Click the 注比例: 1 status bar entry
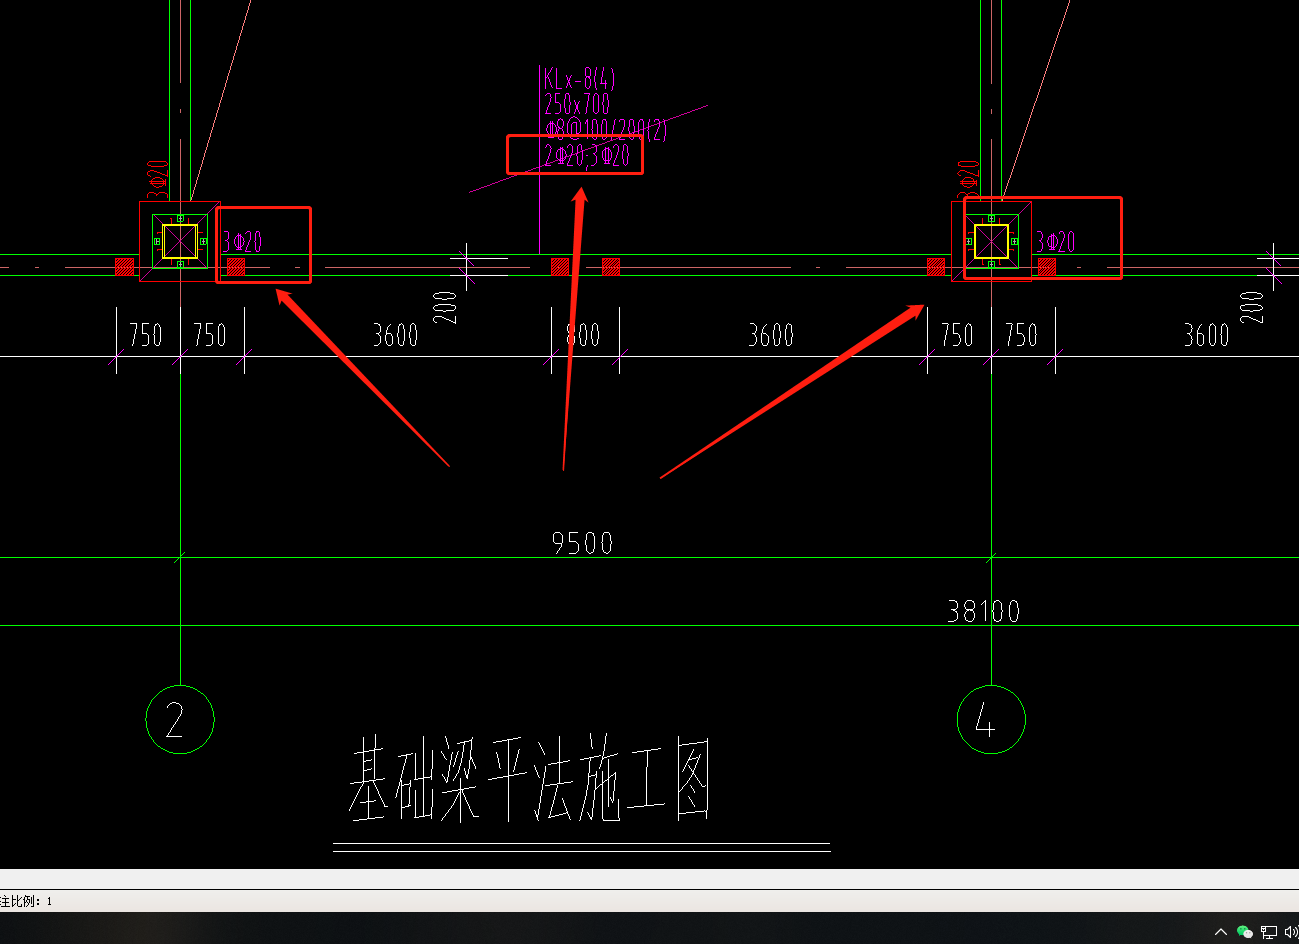This screenshot has width=1299, height=944. pyautogui.click(x=27, y=901)
